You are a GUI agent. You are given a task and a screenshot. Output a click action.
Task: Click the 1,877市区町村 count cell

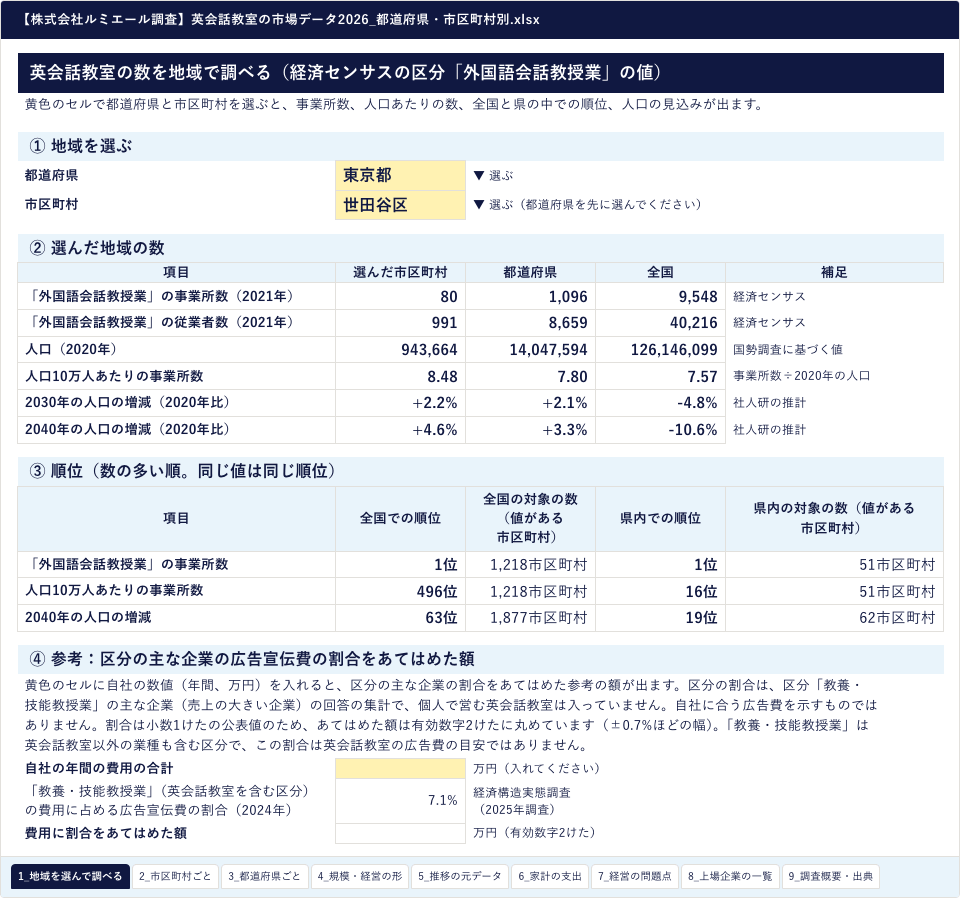point(530,618)
